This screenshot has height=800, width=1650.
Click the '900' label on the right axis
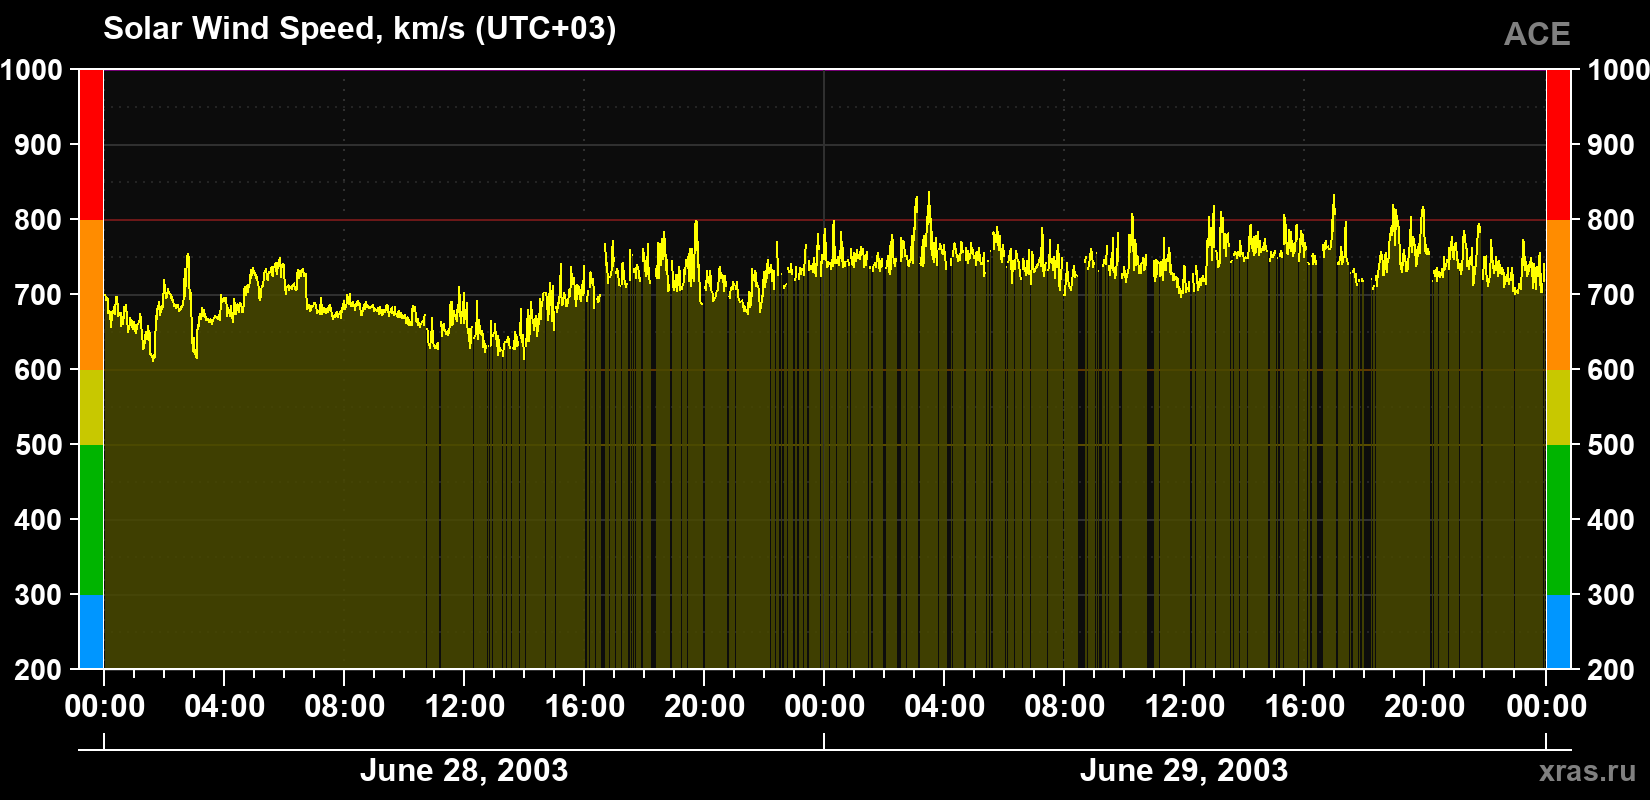(x=1611, y=145)
